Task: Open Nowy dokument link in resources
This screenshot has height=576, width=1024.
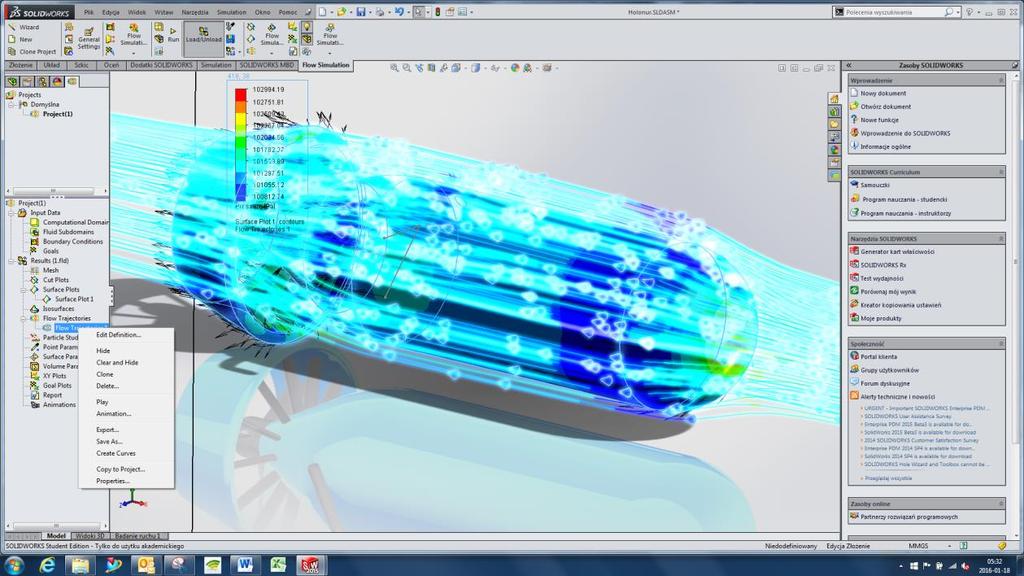Action: 883,93
